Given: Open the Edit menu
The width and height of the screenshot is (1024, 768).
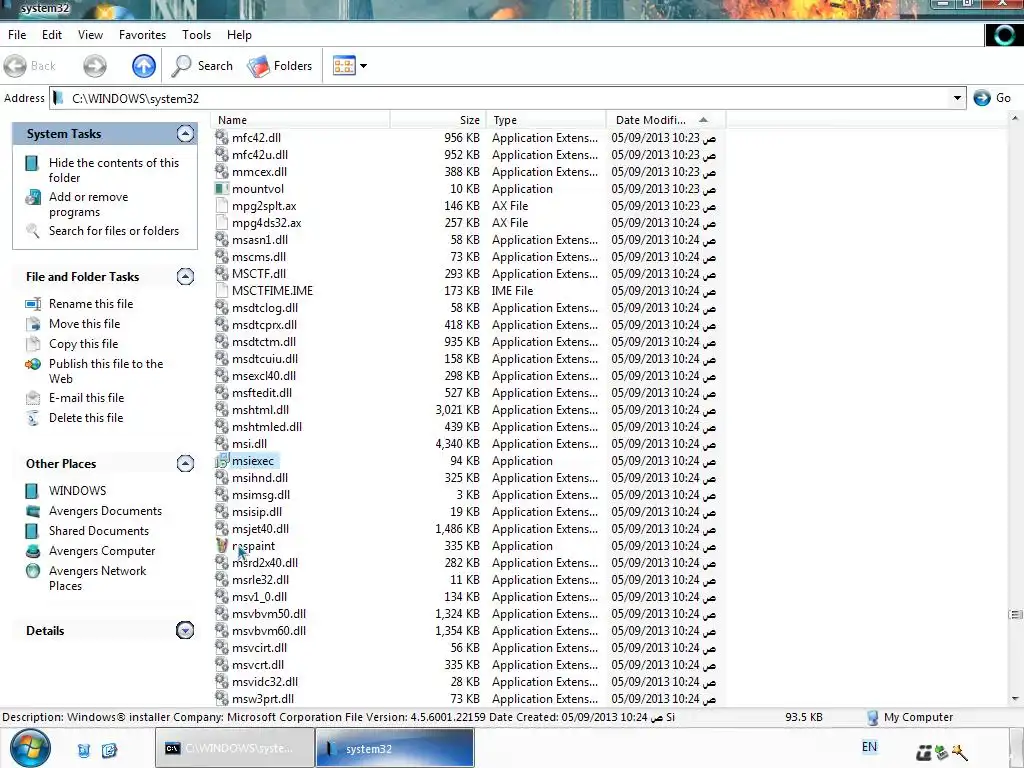Looking at the screenshot, I should (x=52, y=35).
